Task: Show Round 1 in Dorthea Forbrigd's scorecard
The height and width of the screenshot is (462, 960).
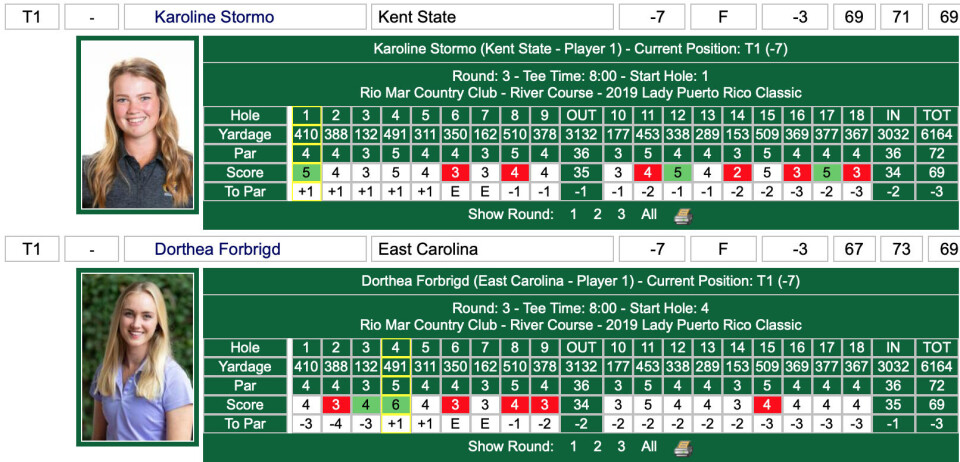Action: tap(573, 447)
